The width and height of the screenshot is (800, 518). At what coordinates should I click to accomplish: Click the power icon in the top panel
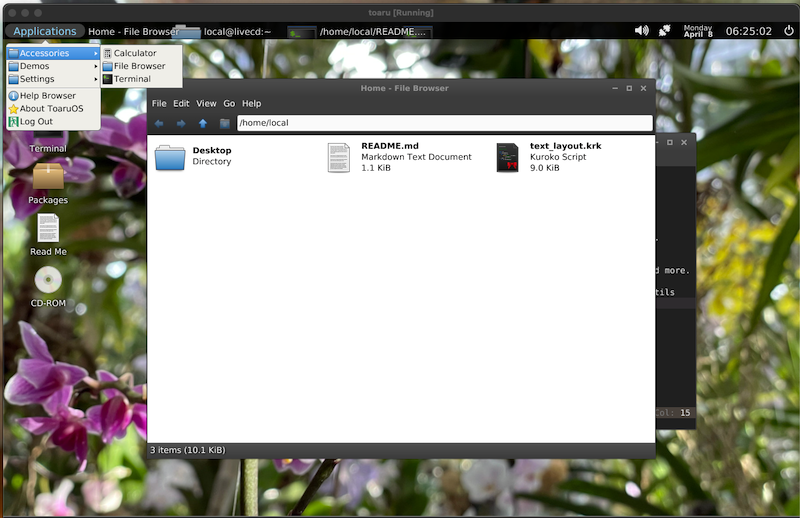click(x=787, y=31)
